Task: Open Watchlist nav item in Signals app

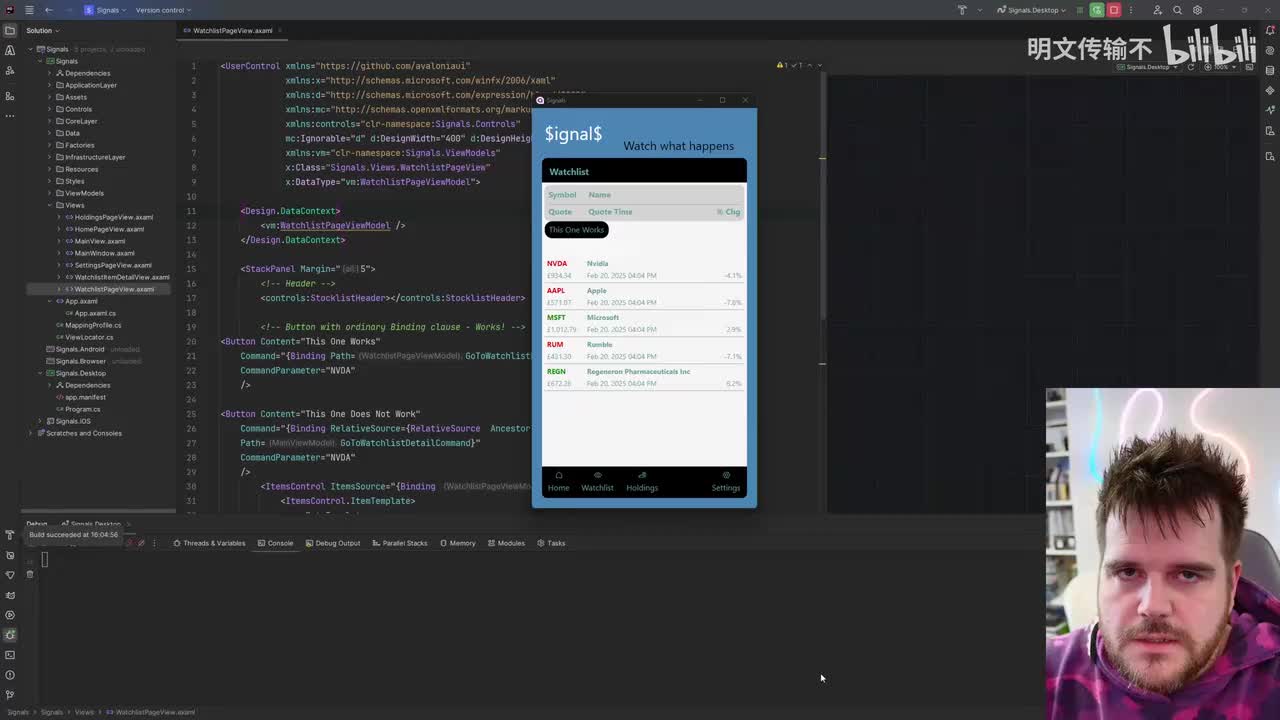Action: coord(597,481)
